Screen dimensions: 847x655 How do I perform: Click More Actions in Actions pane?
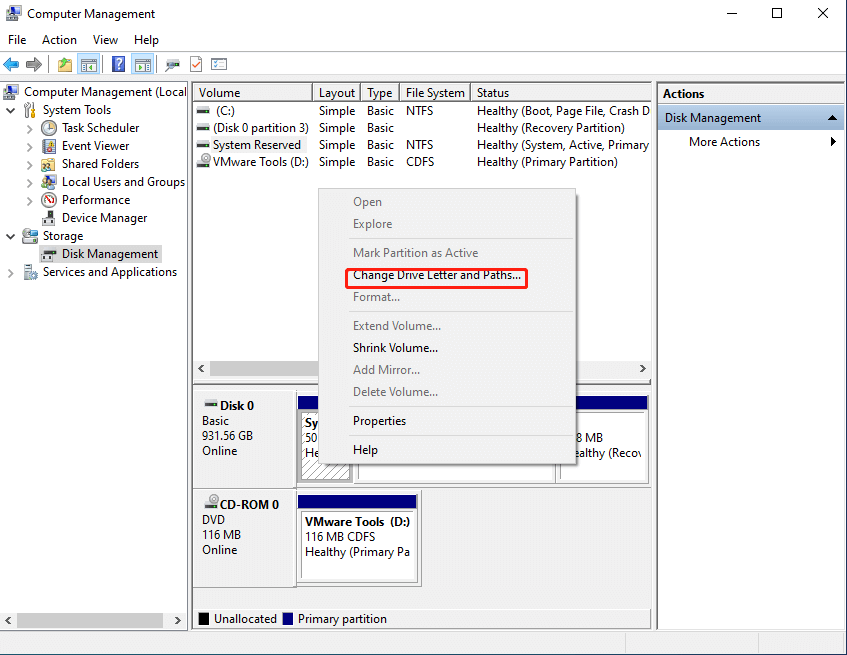pyautogui.click(x=724, y=141)
